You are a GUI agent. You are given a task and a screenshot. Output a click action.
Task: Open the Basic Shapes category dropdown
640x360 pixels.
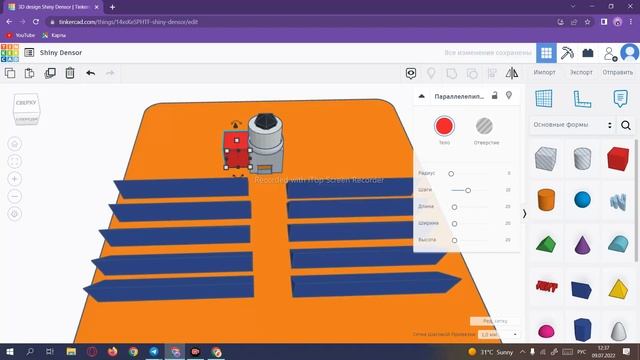572,125
